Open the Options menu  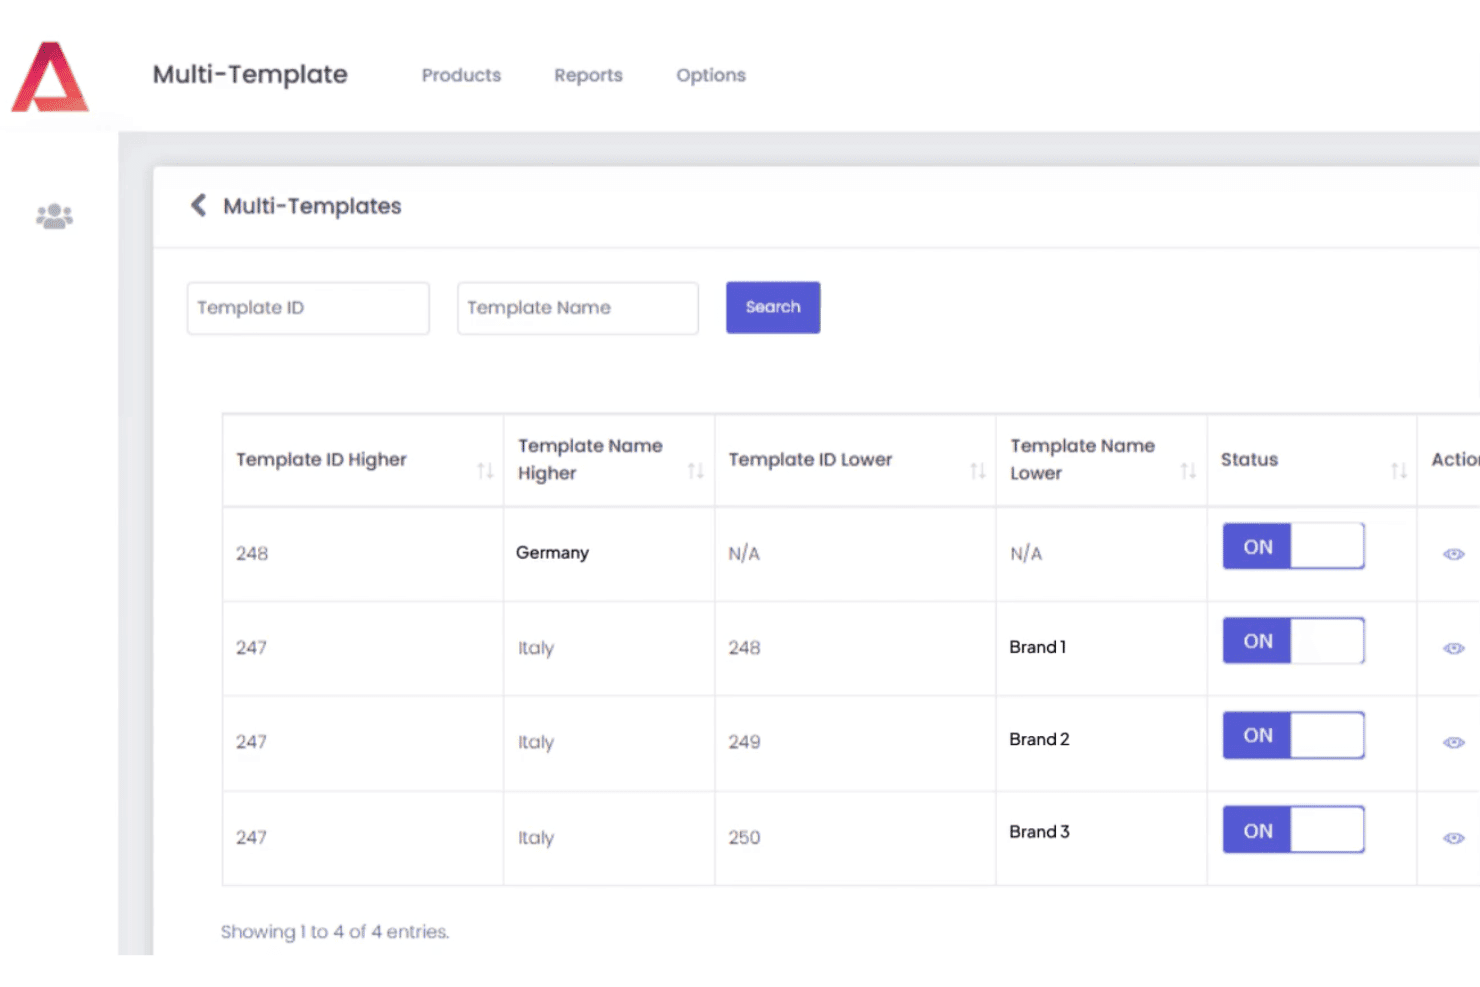(711, 75)
